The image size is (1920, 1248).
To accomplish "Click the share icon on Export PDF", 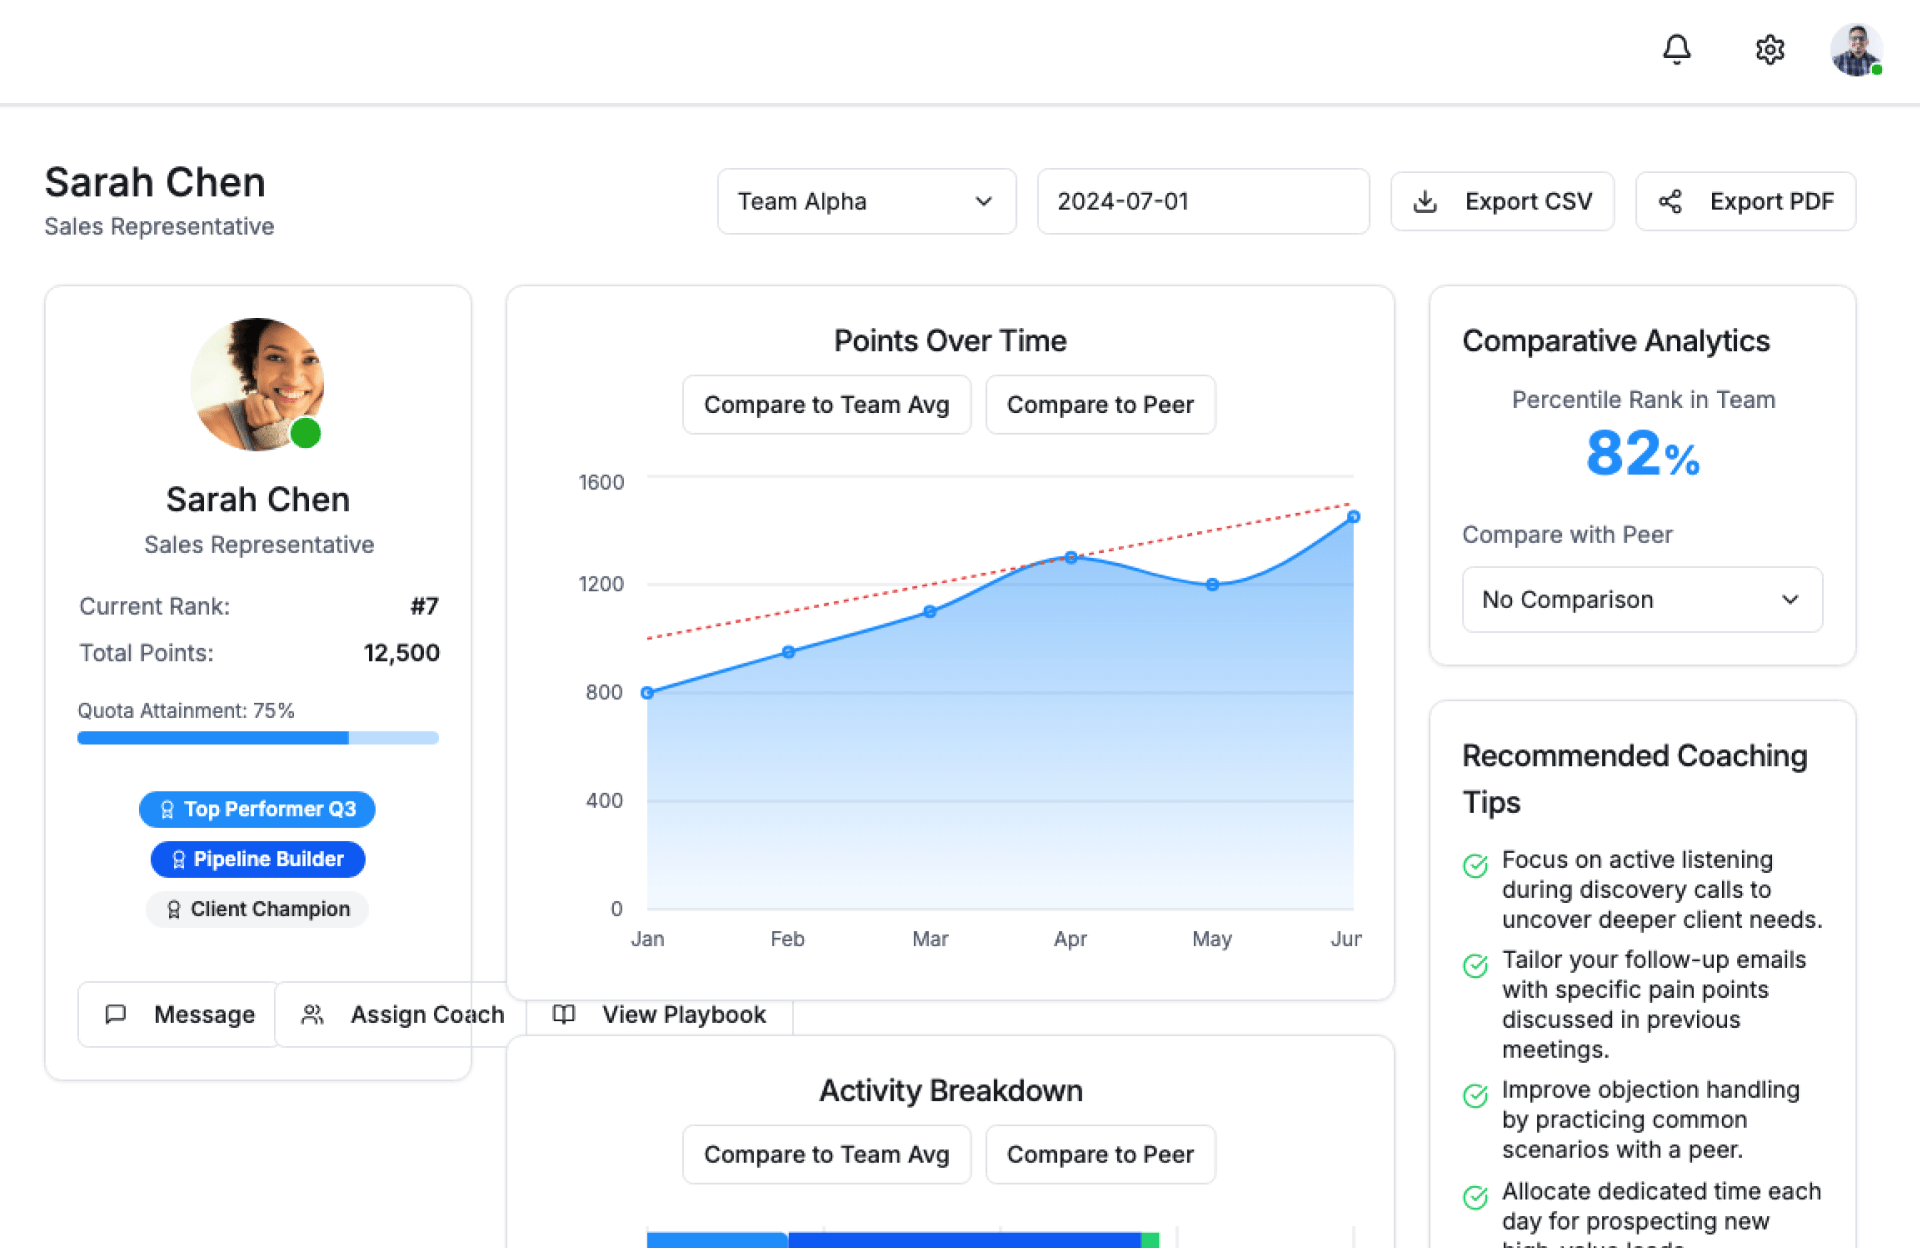I will tap(1669, 202).
